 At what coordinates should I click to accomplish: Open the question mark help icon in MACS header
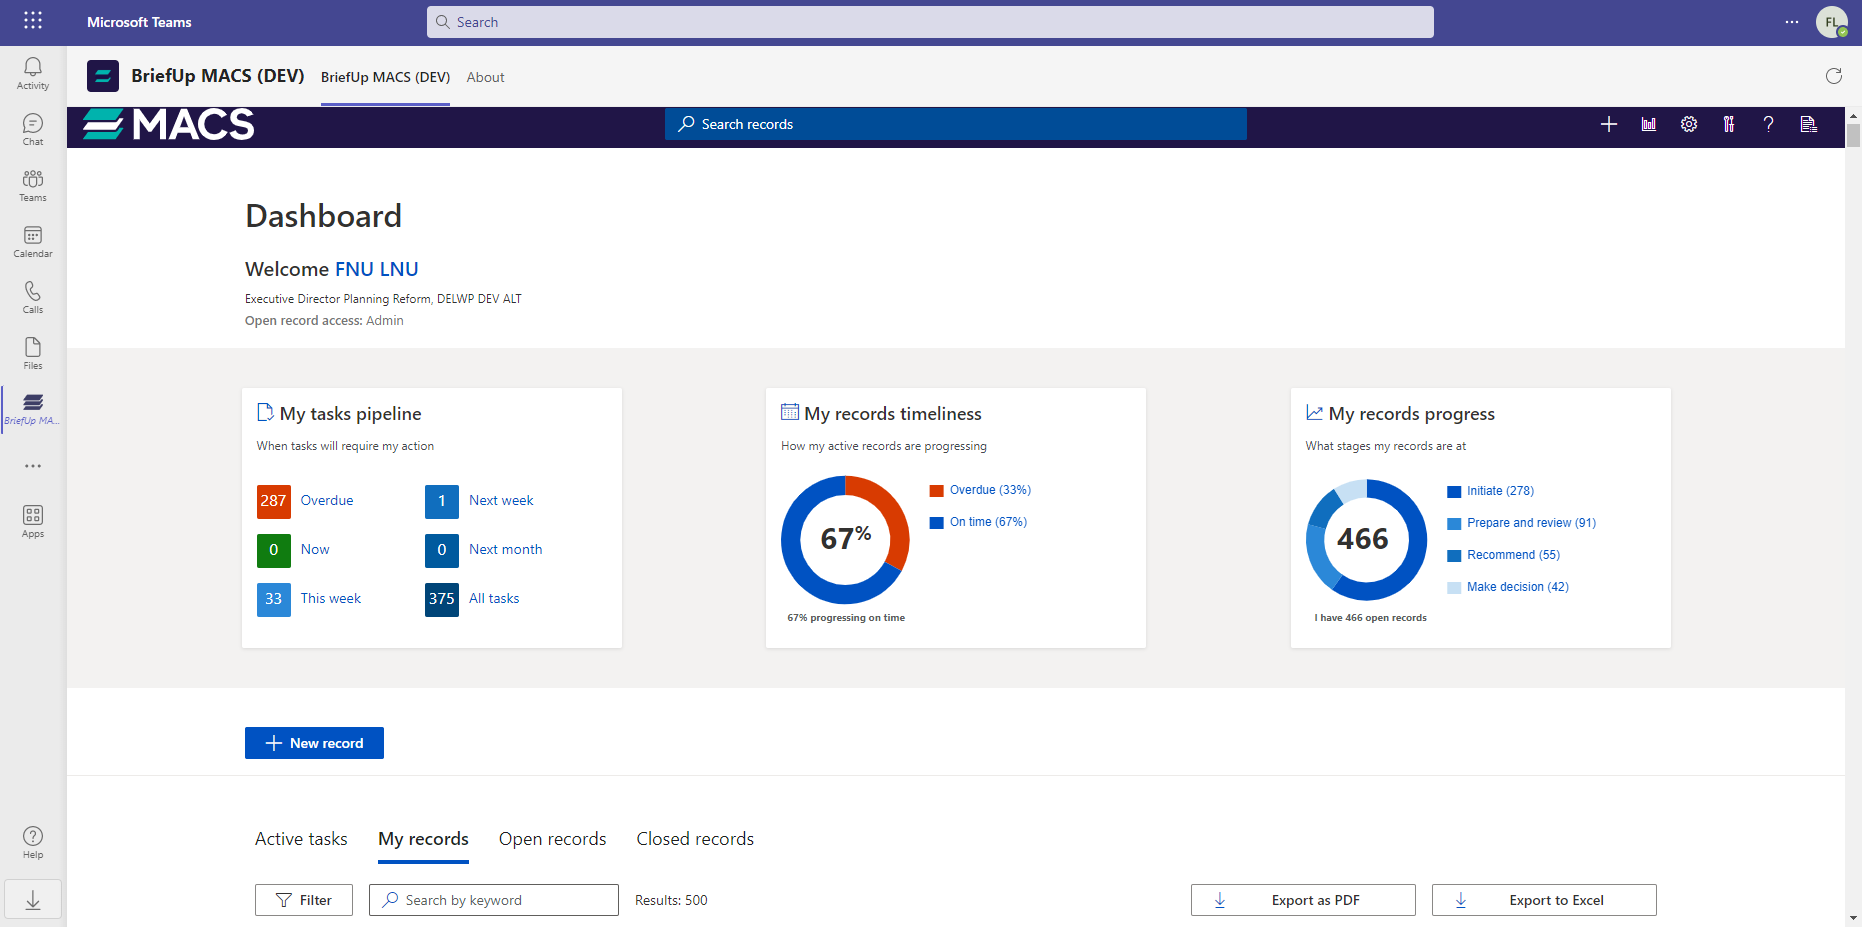coord(1768,124)
